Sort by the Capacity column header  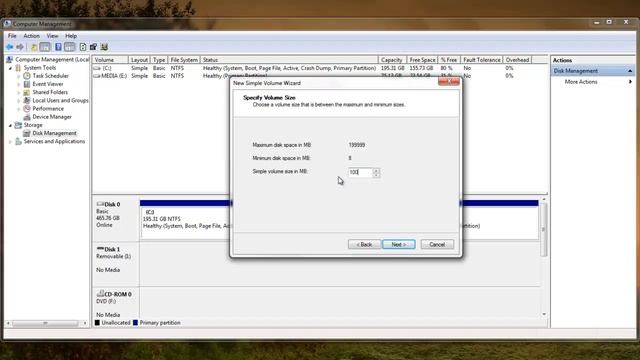[392, 60]
